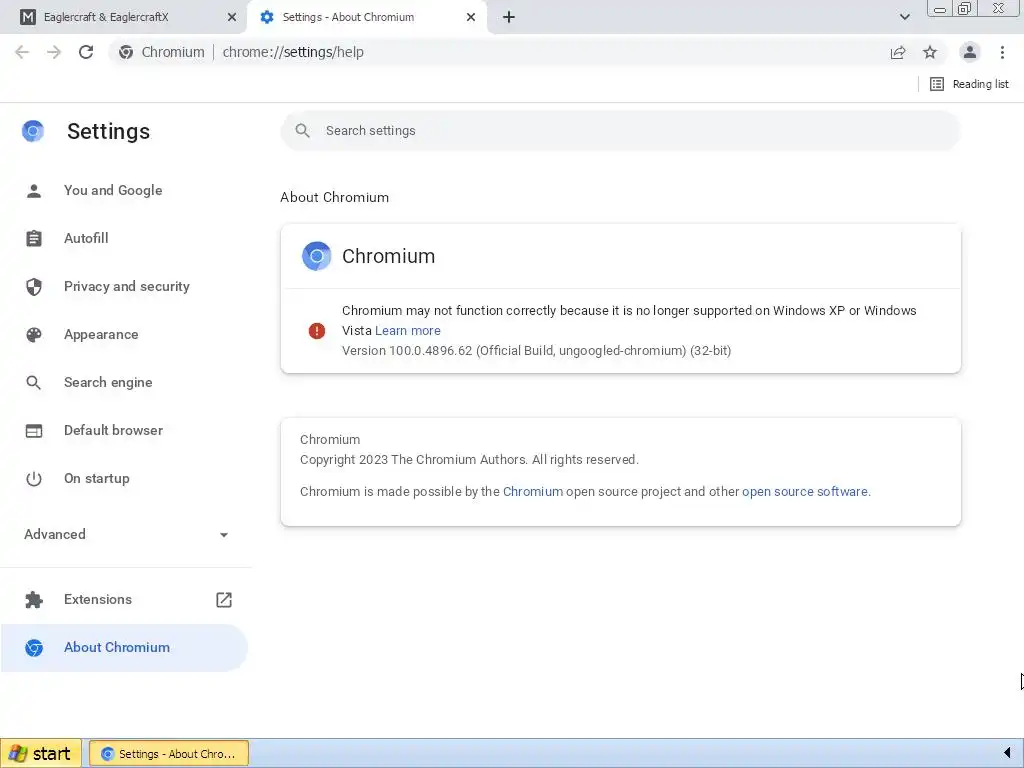Expand the Advanced settings section

point(126,534)
